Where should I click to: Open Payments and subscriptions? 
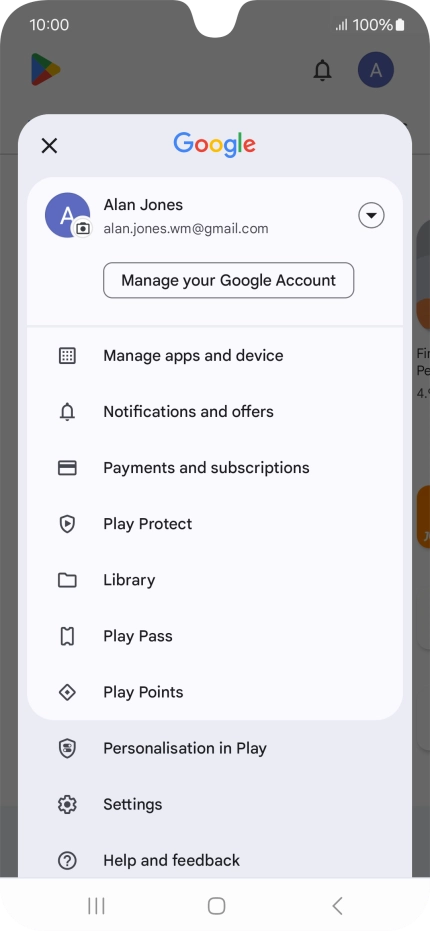(215, 468)
